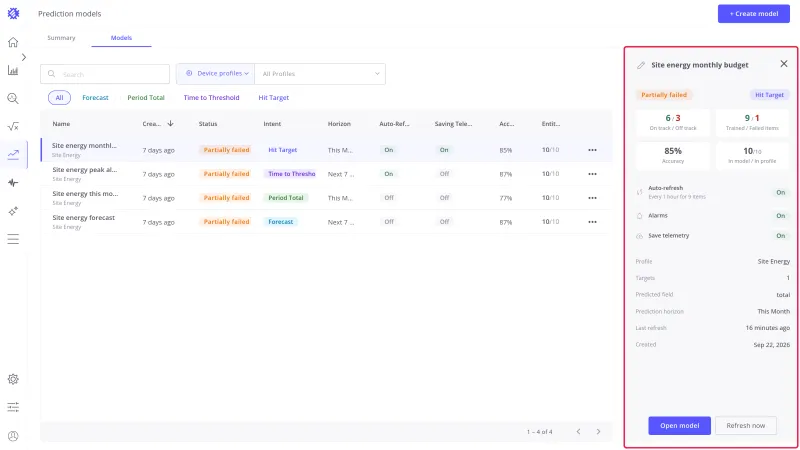Image resolution: width=800 pixels, height=450 pixels.
Task: Select the All filter chip
Action: [x=59, y=97]
